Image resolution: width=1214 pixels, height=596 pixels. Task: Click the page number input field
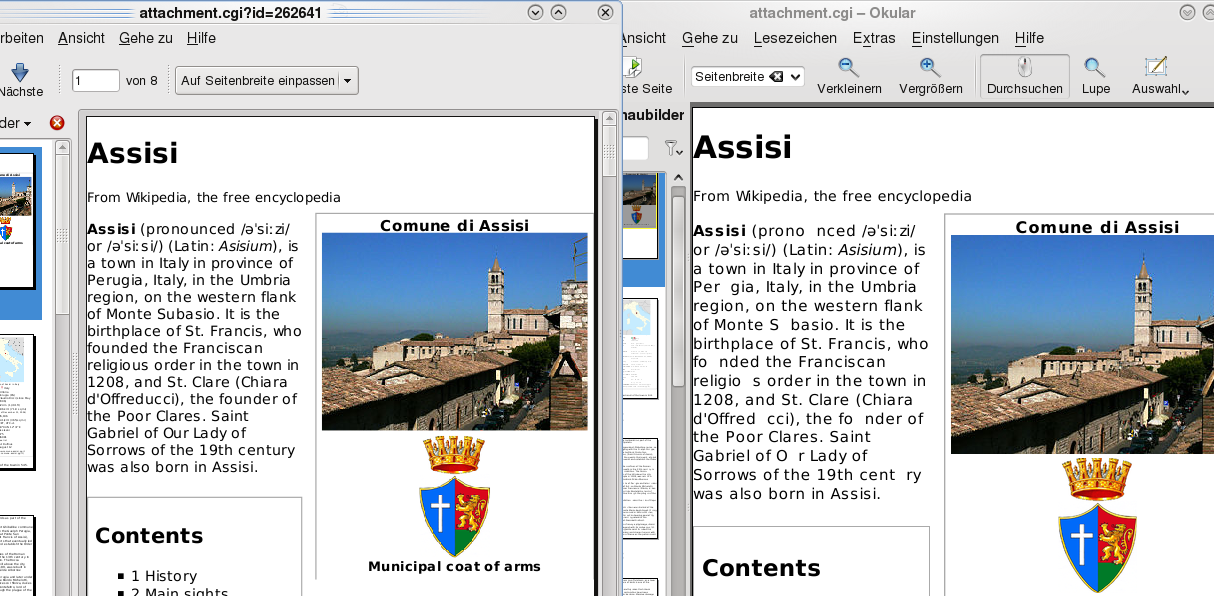click(x=95, y=81)
